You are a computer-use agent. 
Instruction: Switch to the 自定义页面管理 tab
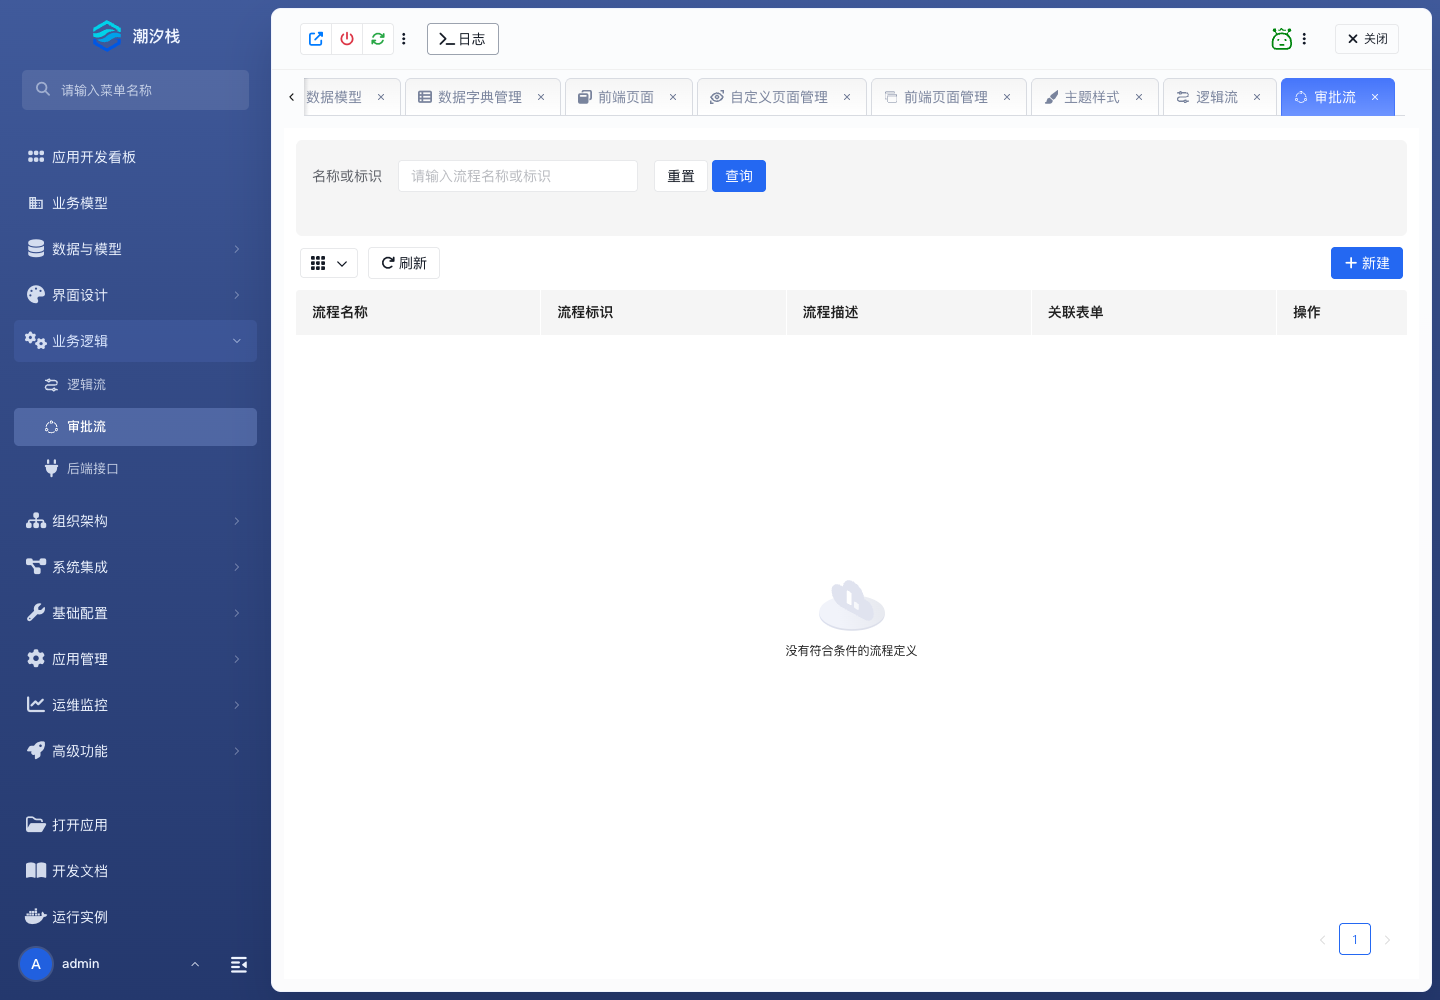[x=779, y=97]
